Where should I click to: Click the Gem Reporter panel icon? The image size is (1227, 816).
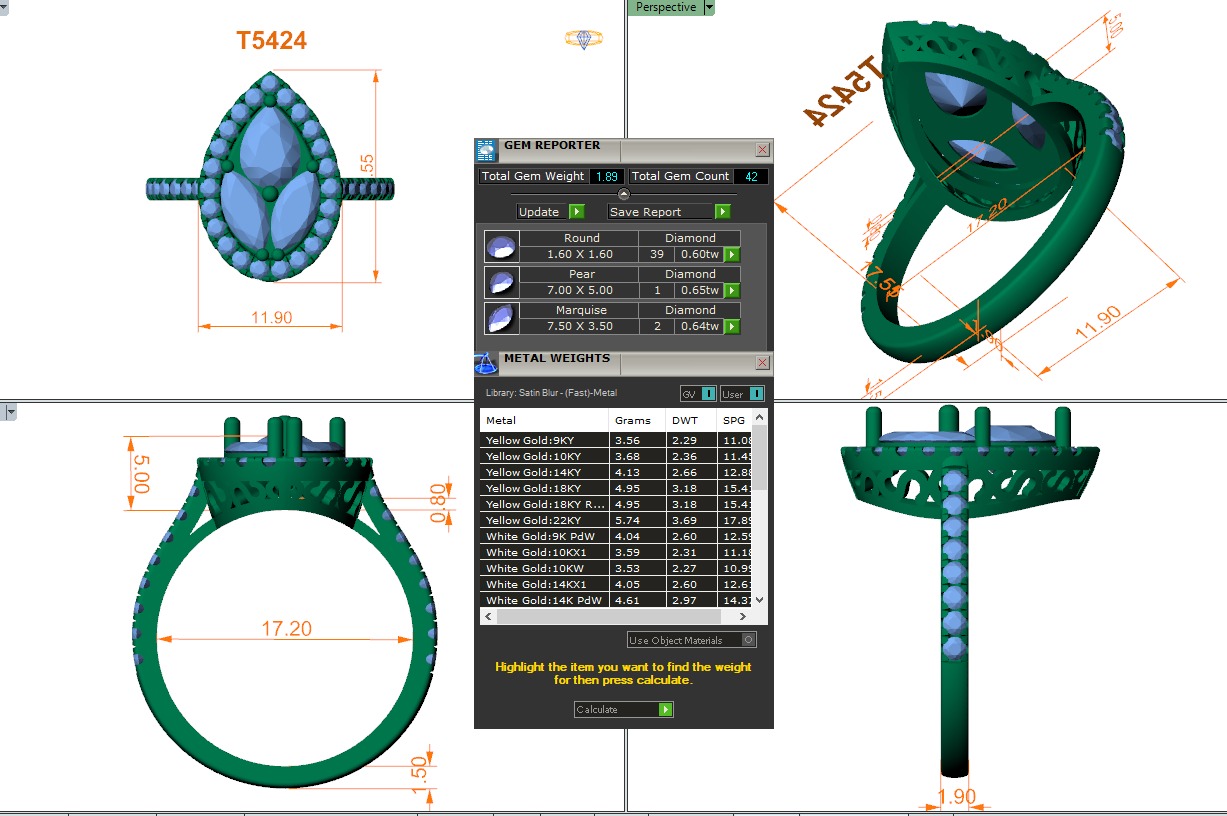485,151
